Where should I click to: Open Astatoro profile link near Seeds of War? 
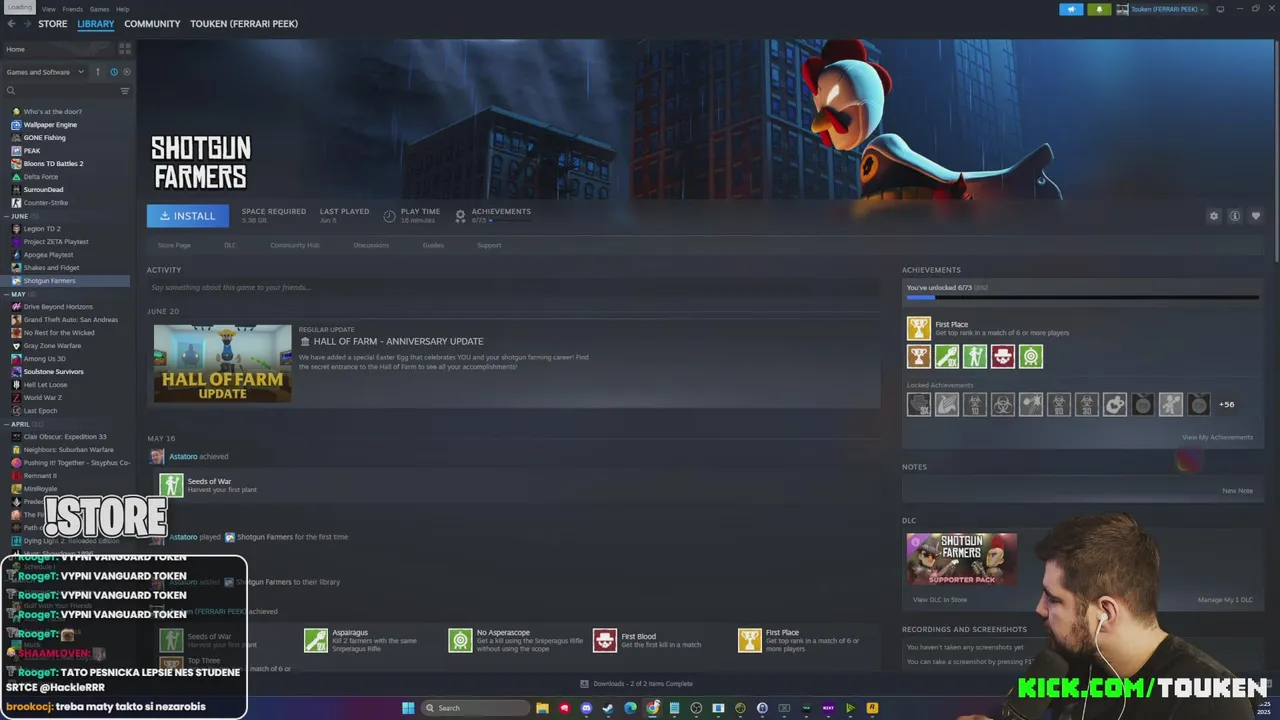point(183,457)
